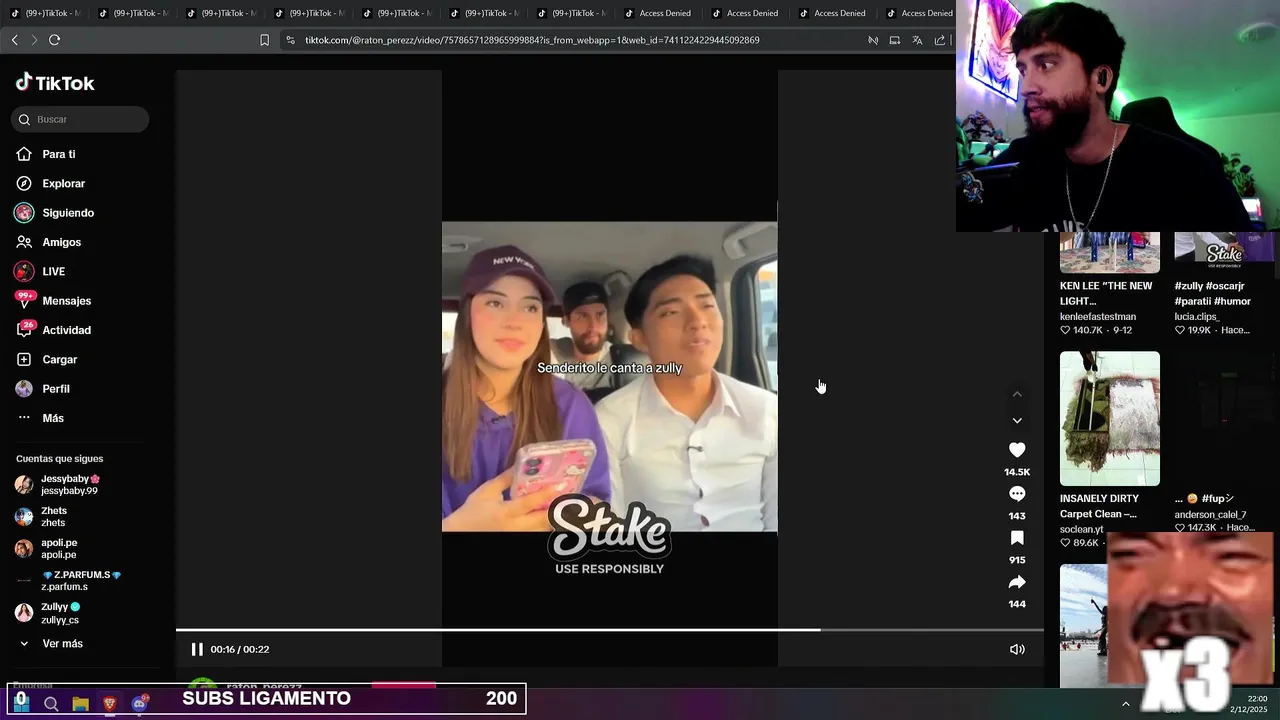1280x720 pixels.
Task: Go to next video with the down chevron
Action: pos(1017,421)
